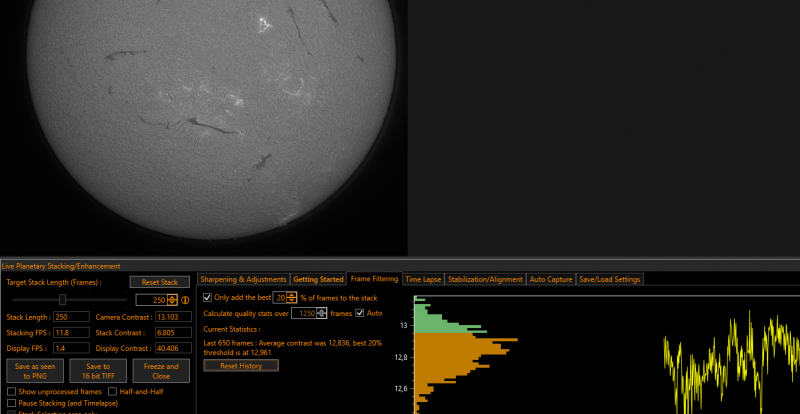Switch to the Sharpening & Adjustments tab
800x414 pixels.
(243, 279)
